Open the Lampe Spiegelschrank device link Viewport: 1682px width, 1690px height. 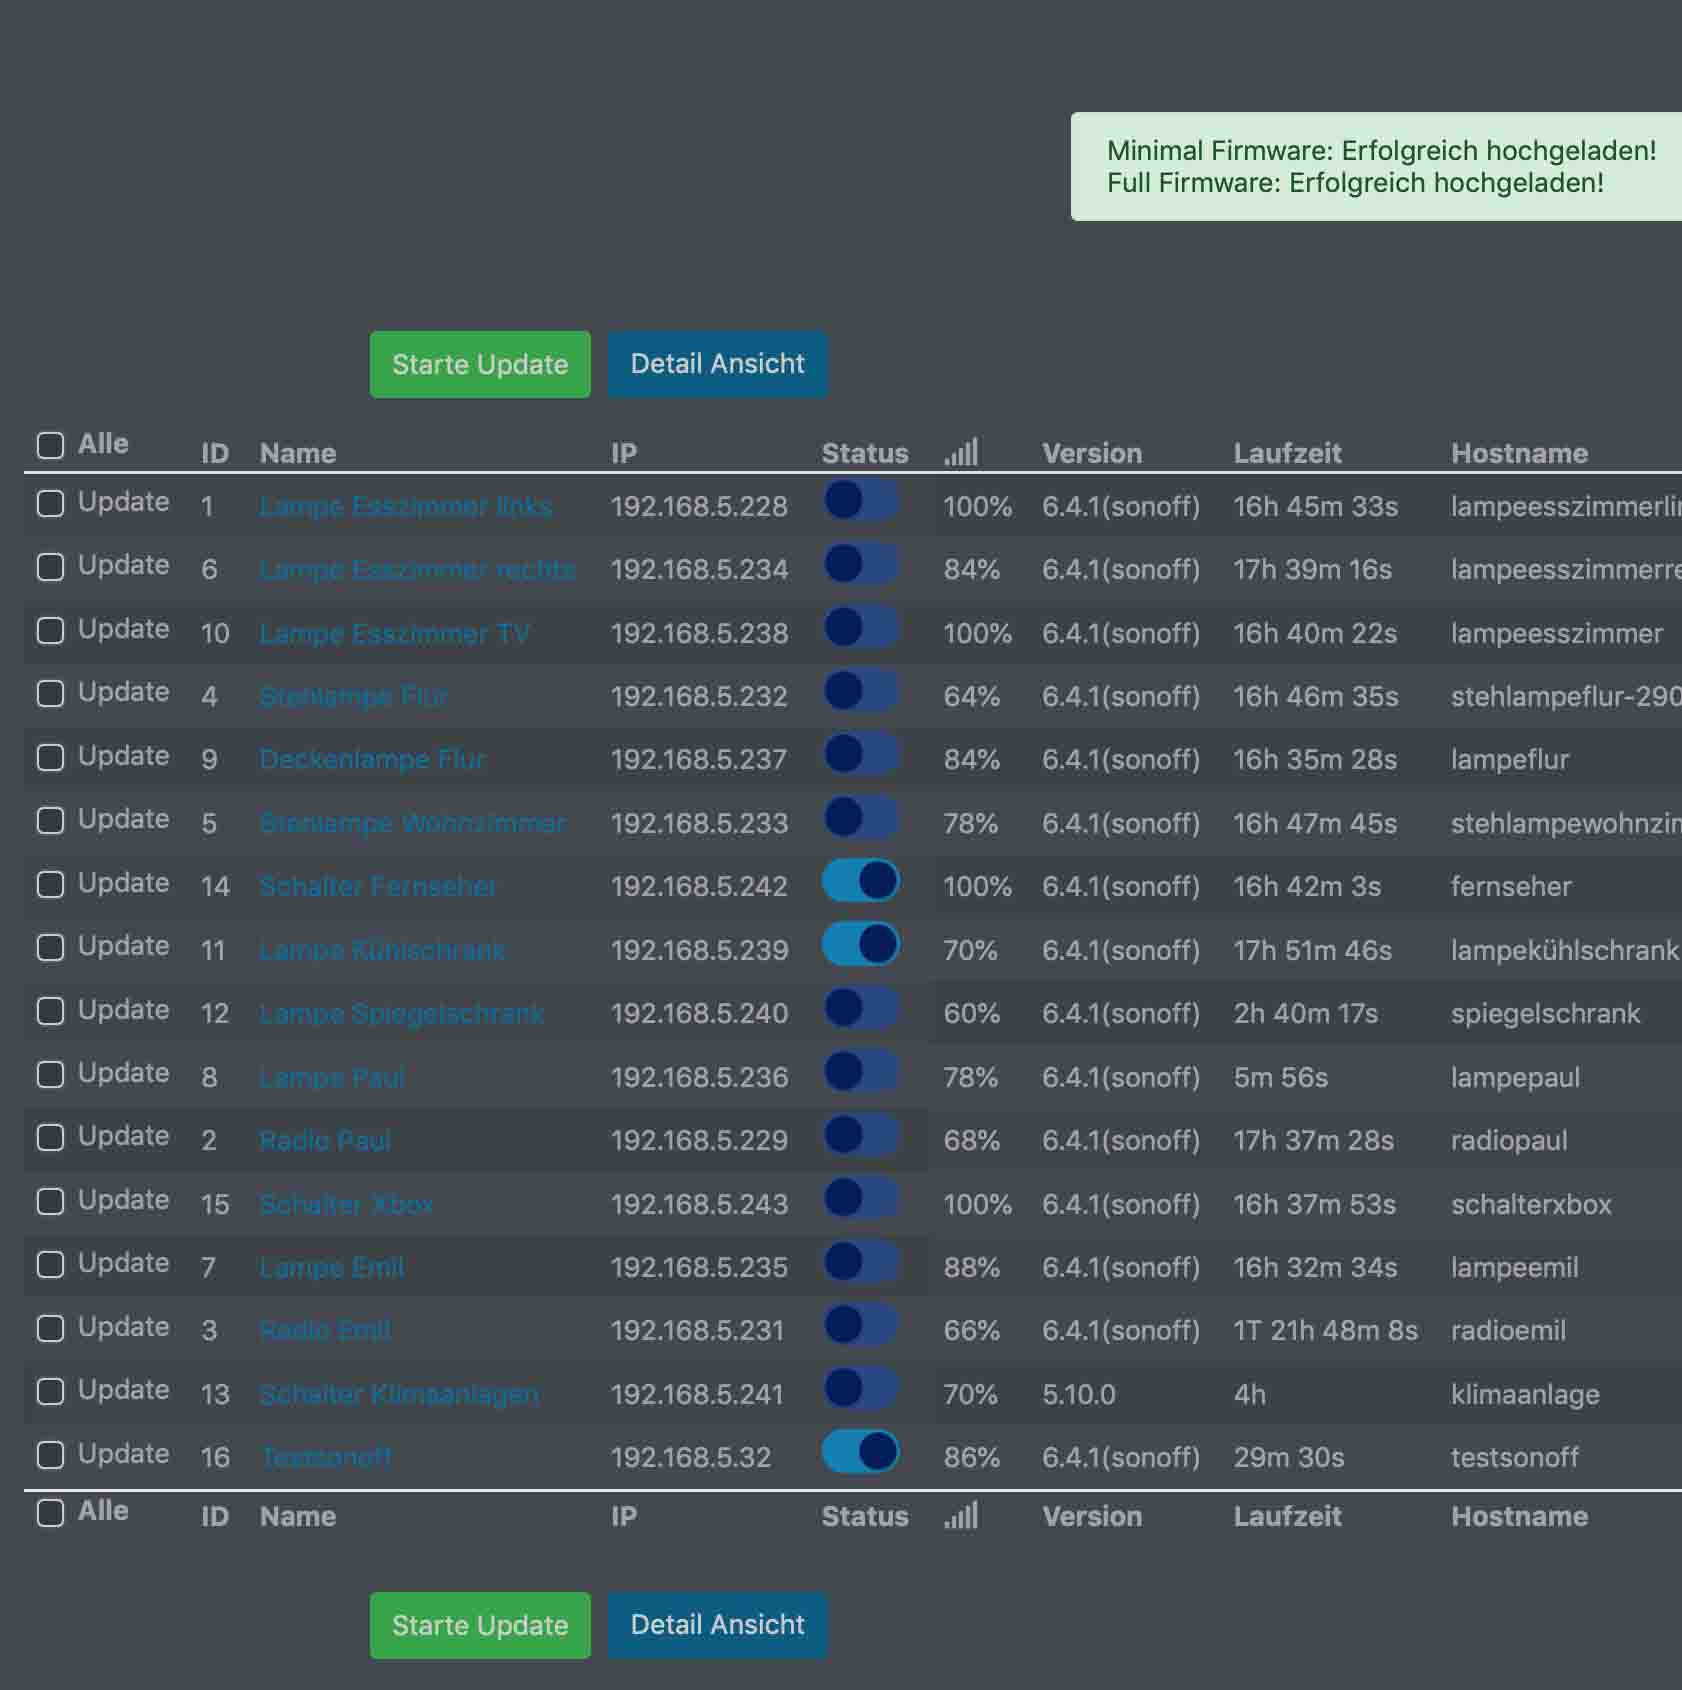[401, 1014]
